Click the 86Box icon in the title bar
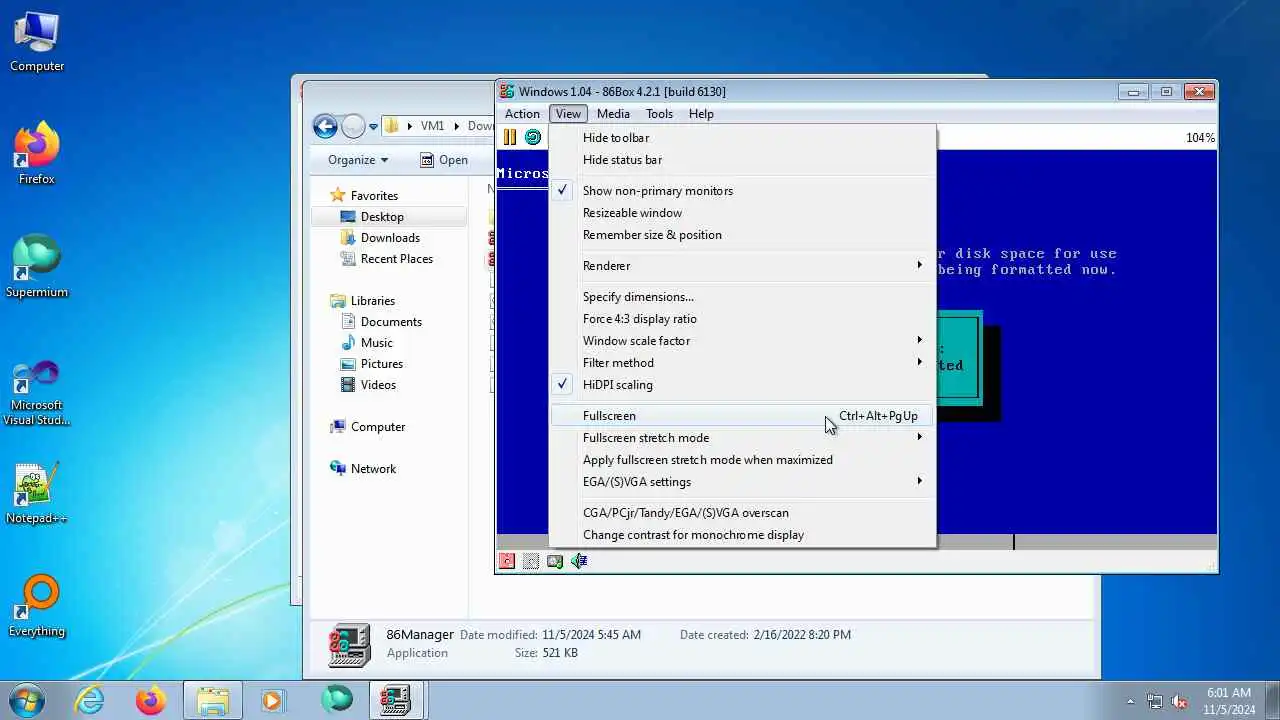The height and width of the screenshot is (720, 1280). 507,91
